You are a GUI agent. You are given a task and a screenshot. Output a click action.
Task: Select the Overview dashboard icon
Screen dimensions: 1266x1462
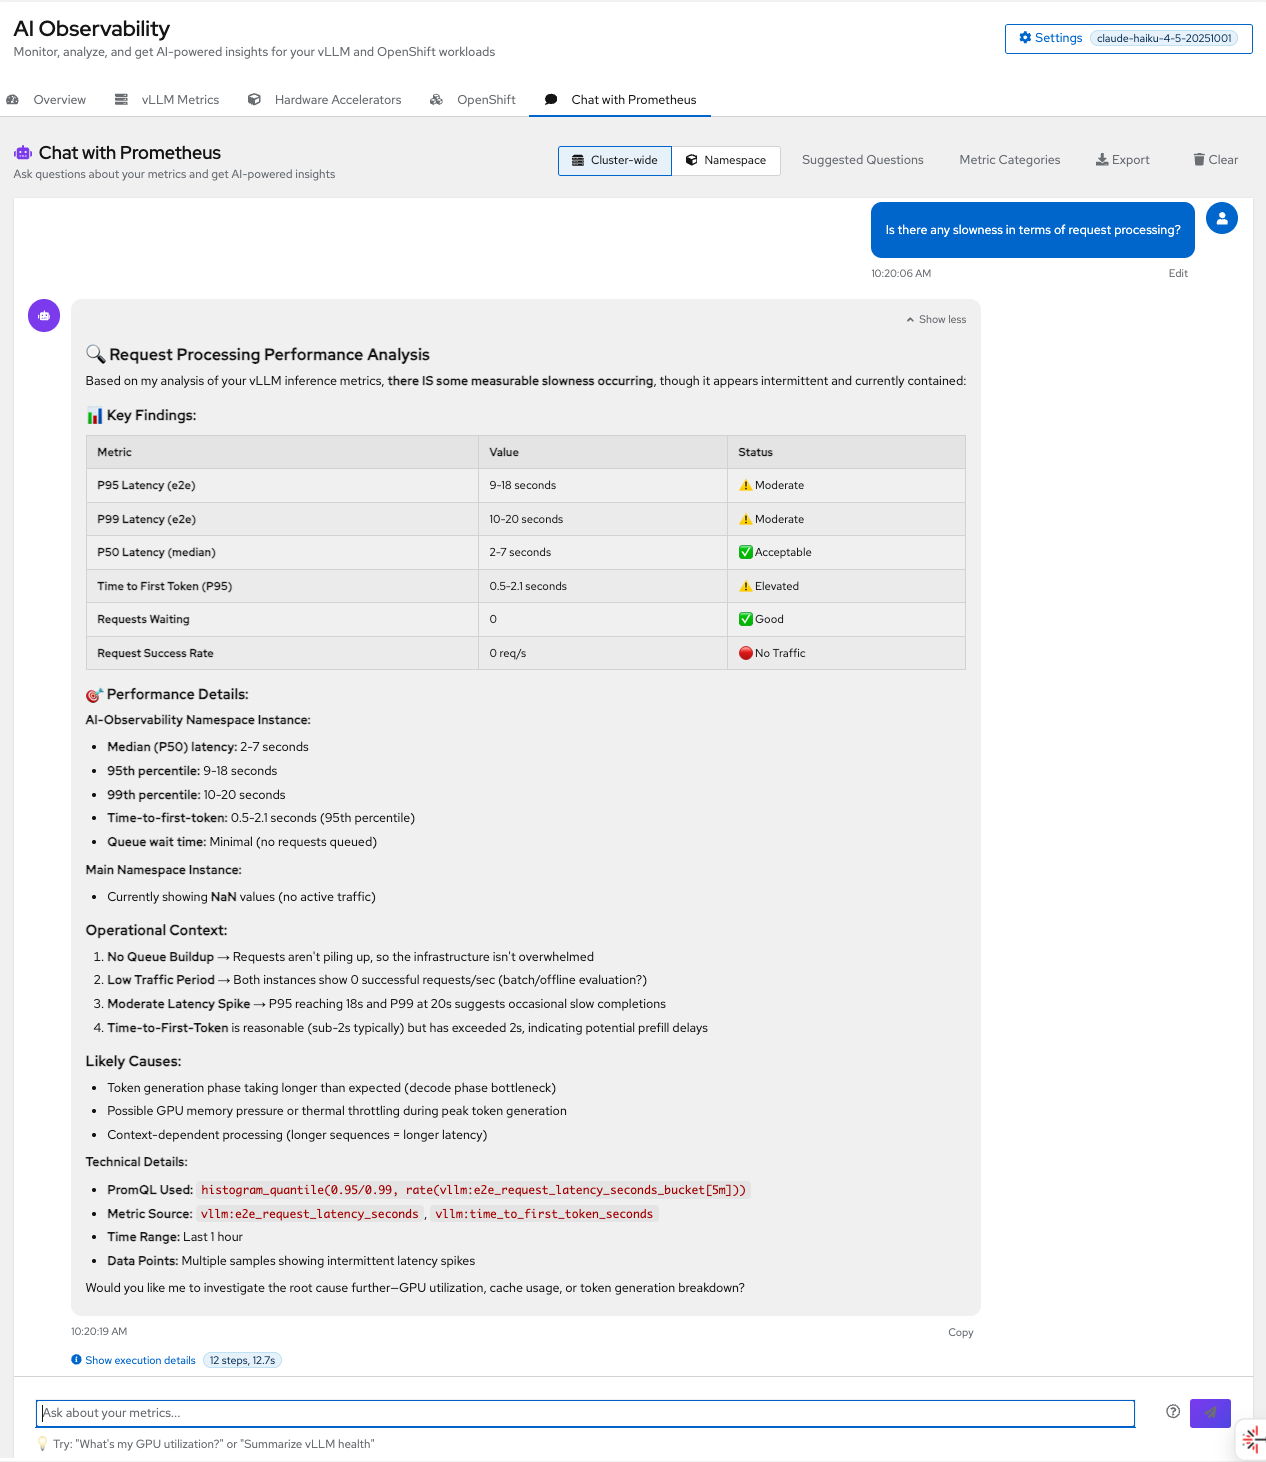13,99
